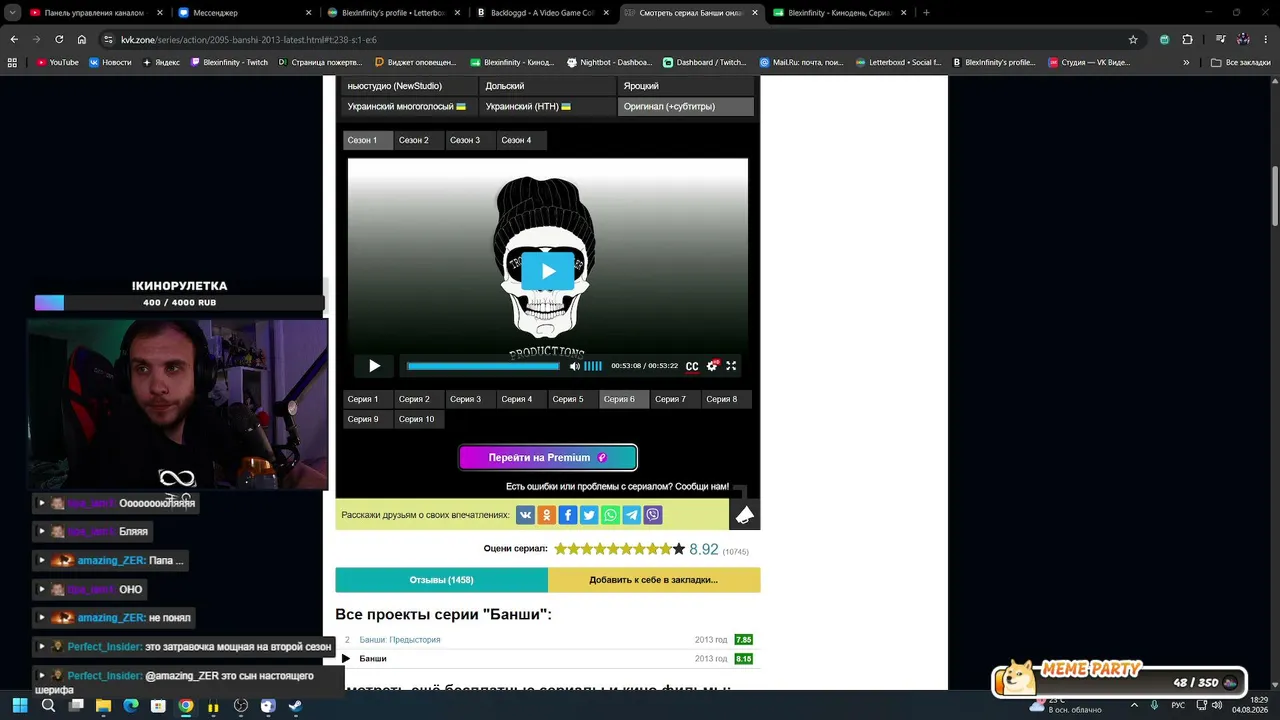The image size is (1280, 720).
Task: Select Дольский voiceover option
Action: [548, 86]
